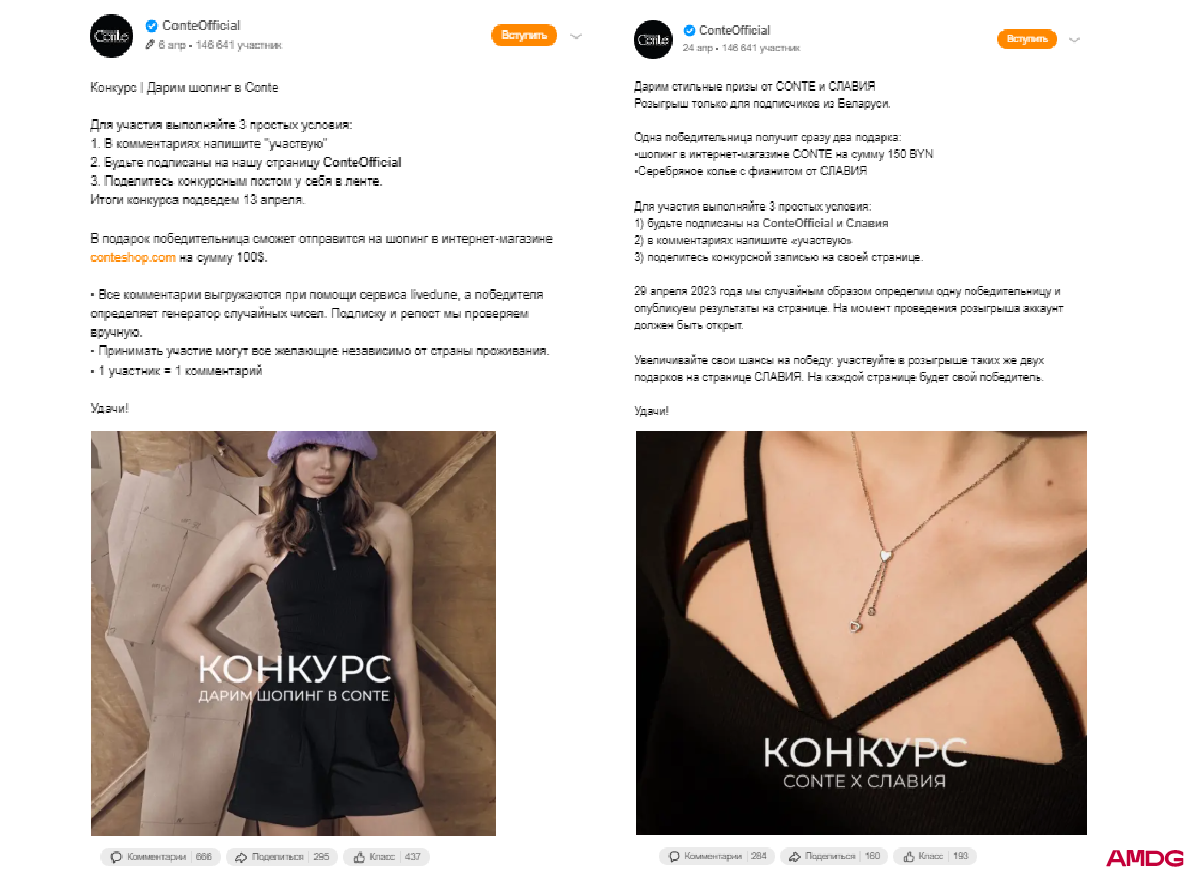Screen dimensions: 1200x880
Task: Like the right post via Класс (193)
Action: click(x=934, y=856)
